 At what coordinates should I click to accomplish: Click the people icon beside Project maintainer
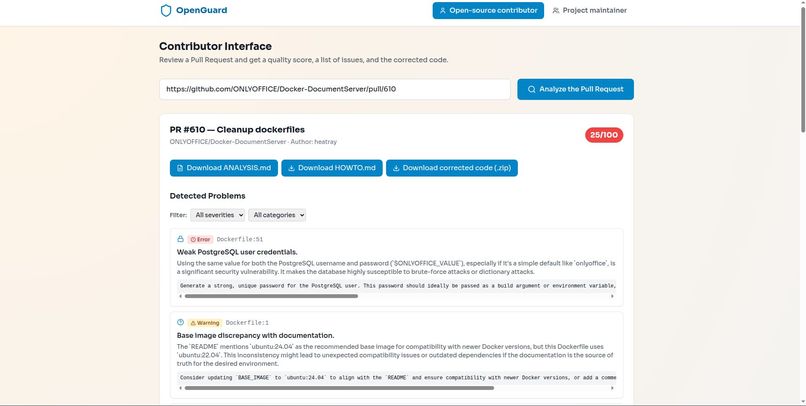pyautogui.click(x=556, y=10)
